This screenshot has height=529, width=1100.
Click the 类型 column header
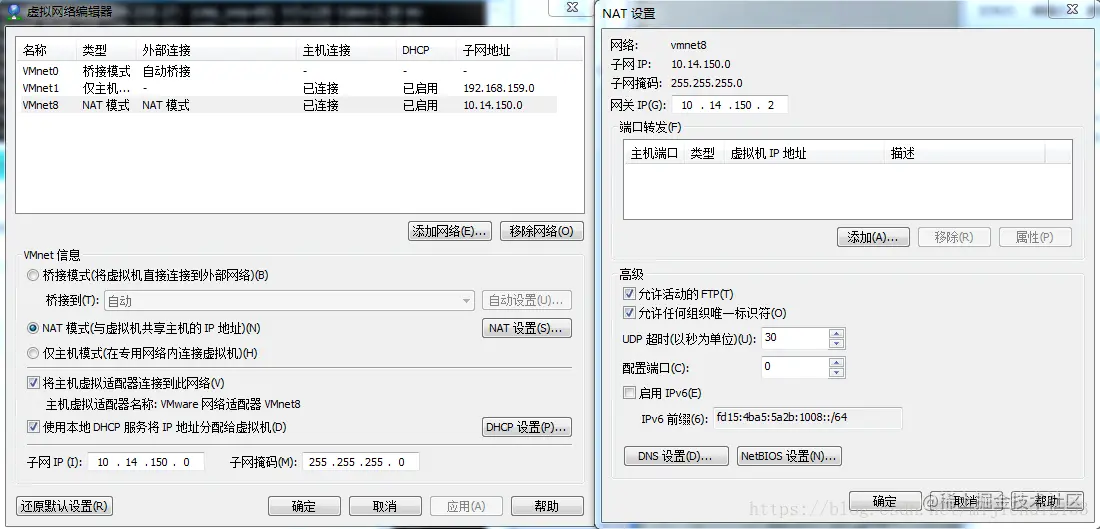click(105, 51)
